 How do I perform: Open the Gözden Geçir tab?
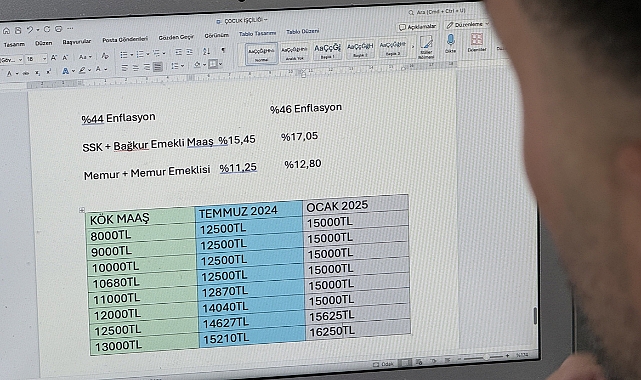176,37
